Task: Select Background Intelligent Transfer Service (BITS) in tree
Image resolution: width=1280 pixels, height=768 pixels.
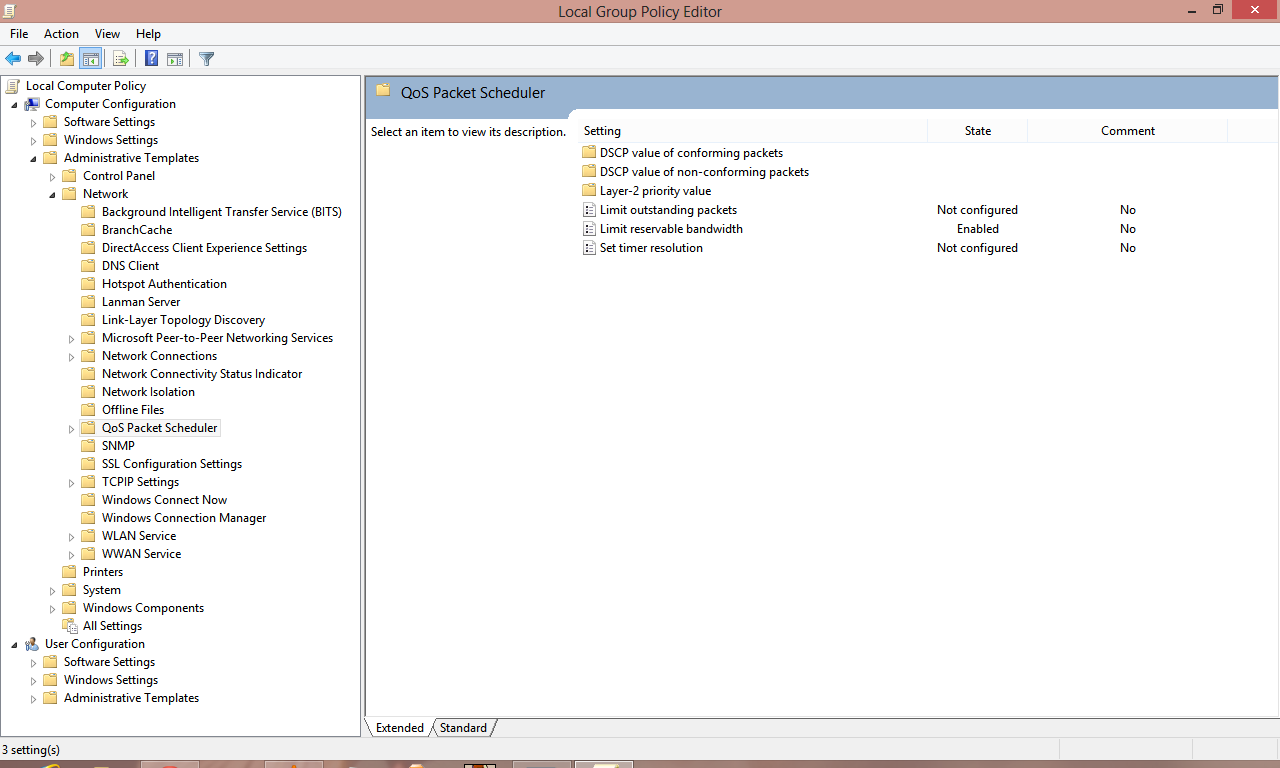Action: pos(222,212)
